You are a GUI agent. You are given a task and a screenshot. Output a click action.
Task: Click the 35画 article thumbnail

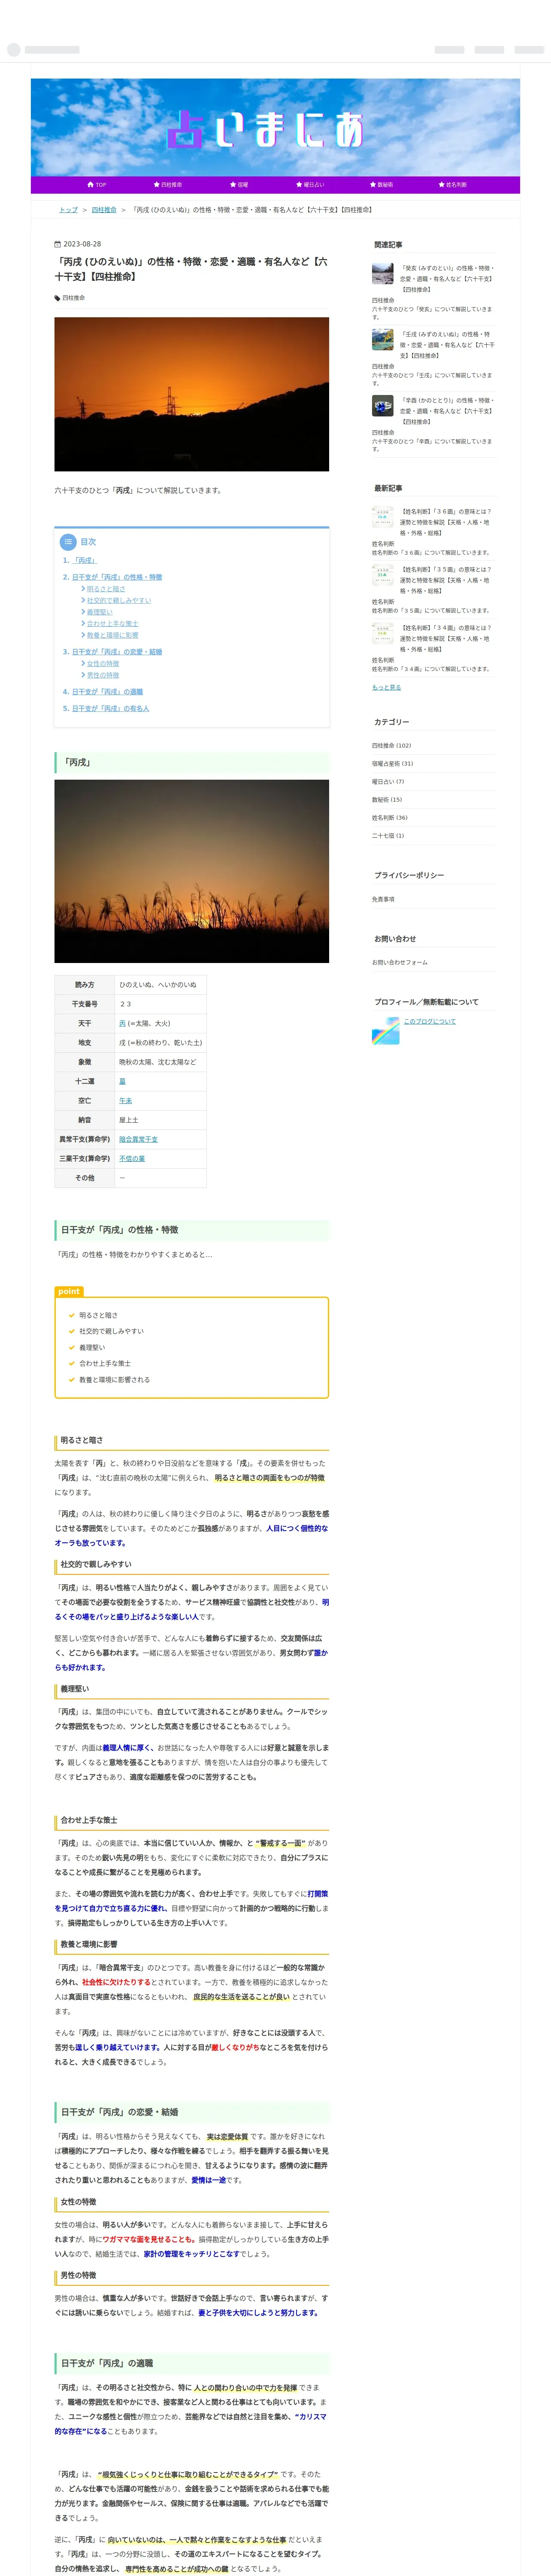click(x=383, y=575)
